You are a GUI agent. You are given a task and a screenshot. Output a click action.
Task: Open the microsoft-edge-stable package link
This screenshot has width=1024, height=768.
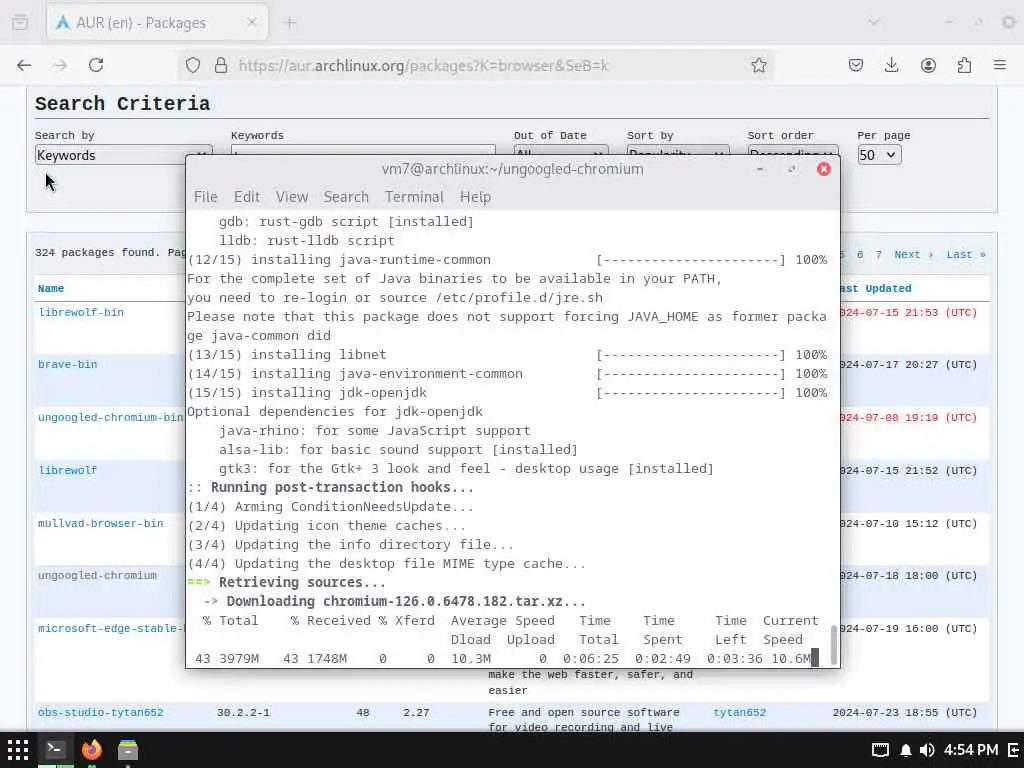(111, 628)
